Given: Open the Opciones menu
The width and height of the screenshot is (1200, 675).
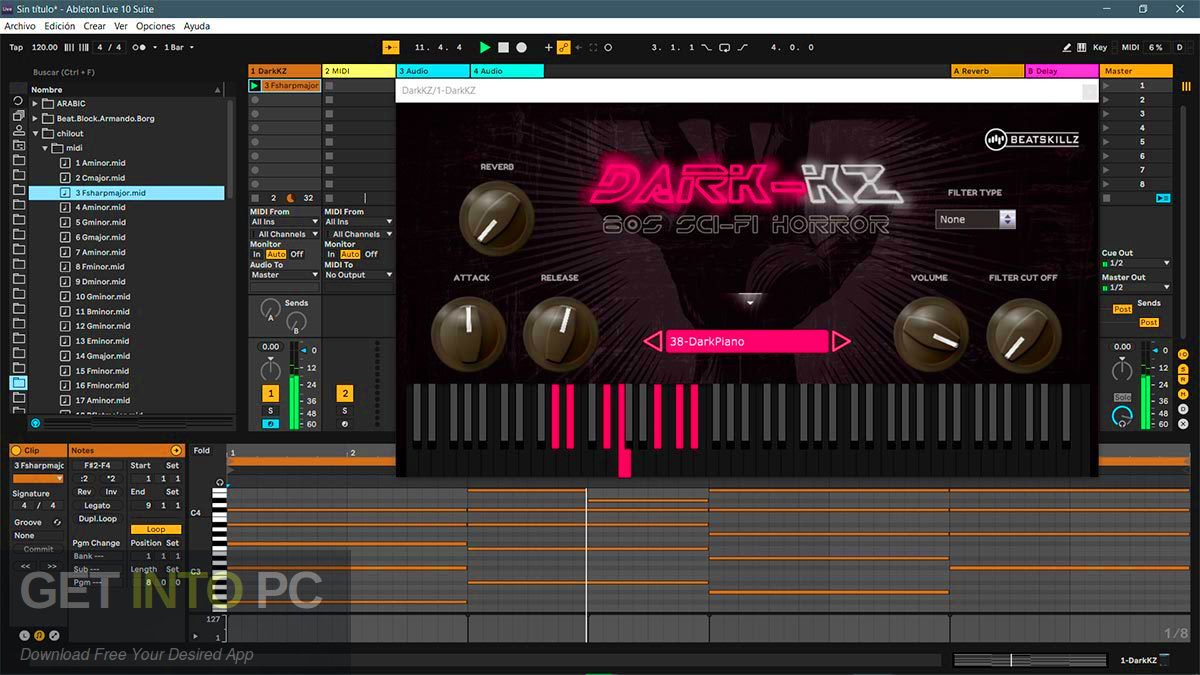Looking at the screenshot, I should point(156,26).
